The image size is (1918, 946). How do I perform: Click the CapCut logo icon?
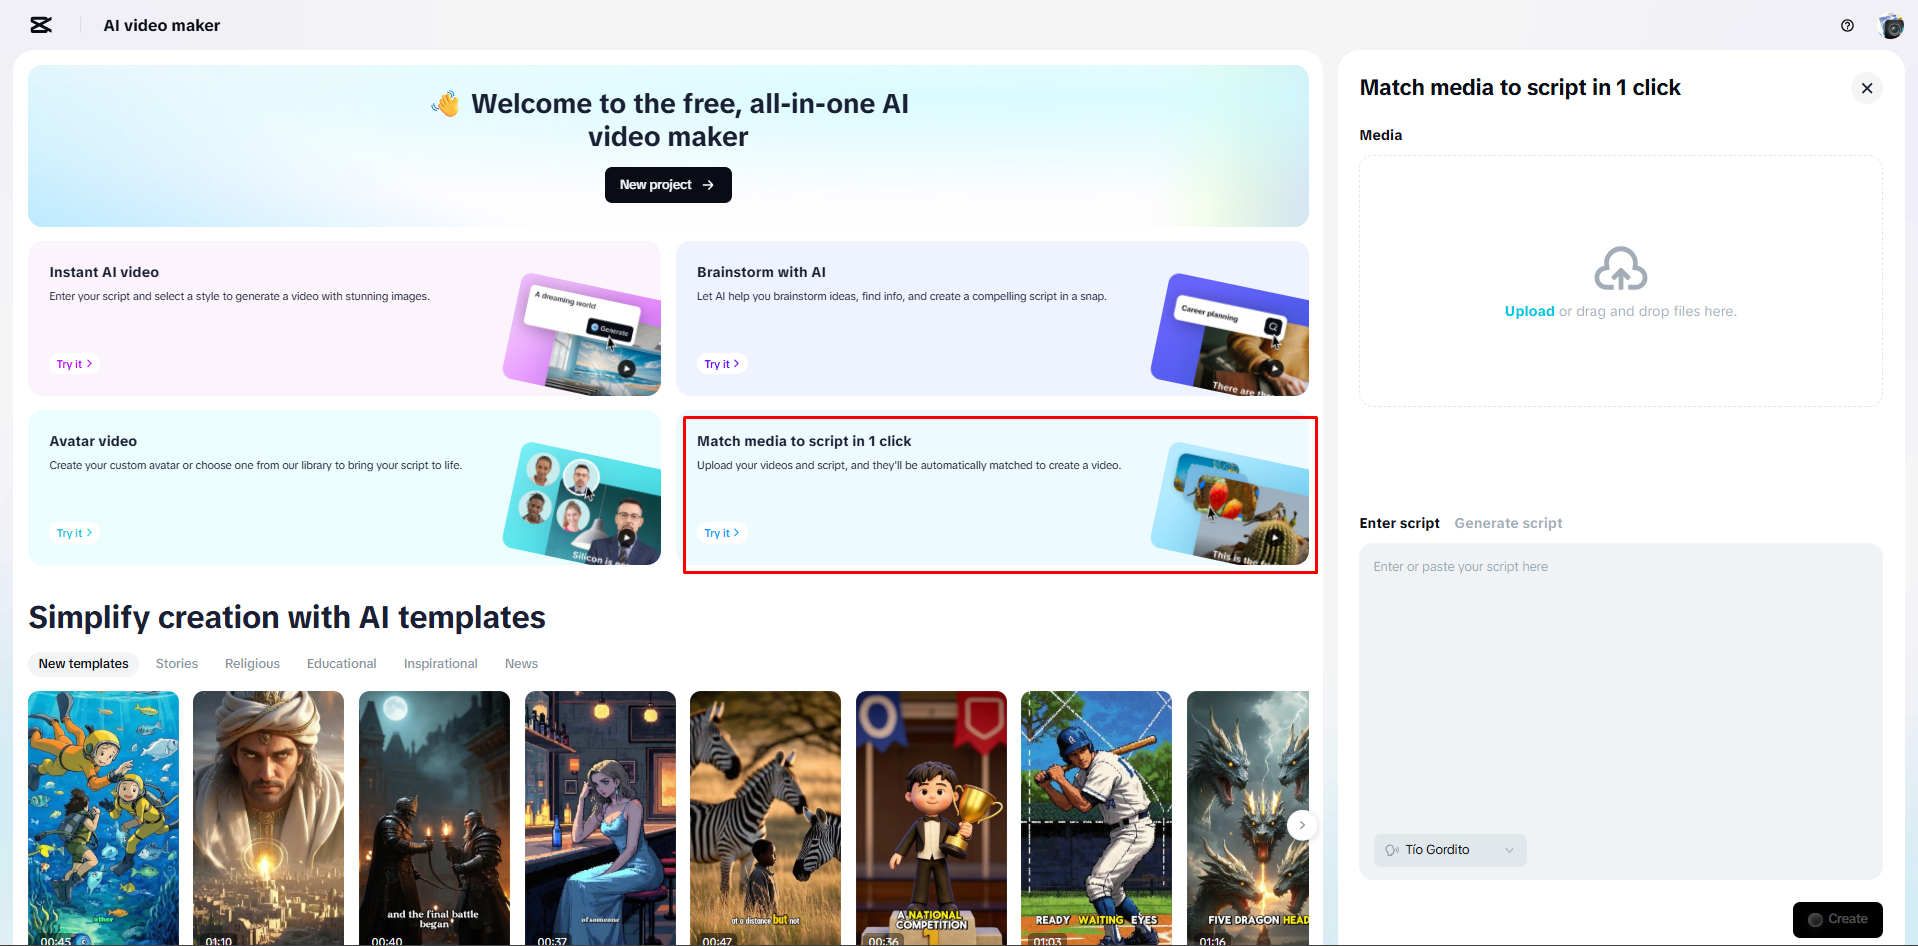pos(41,25)
